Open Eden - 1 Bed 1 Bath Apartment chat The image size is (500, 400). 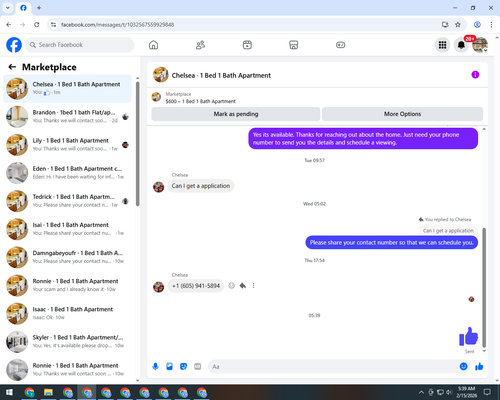coord(67,173)
